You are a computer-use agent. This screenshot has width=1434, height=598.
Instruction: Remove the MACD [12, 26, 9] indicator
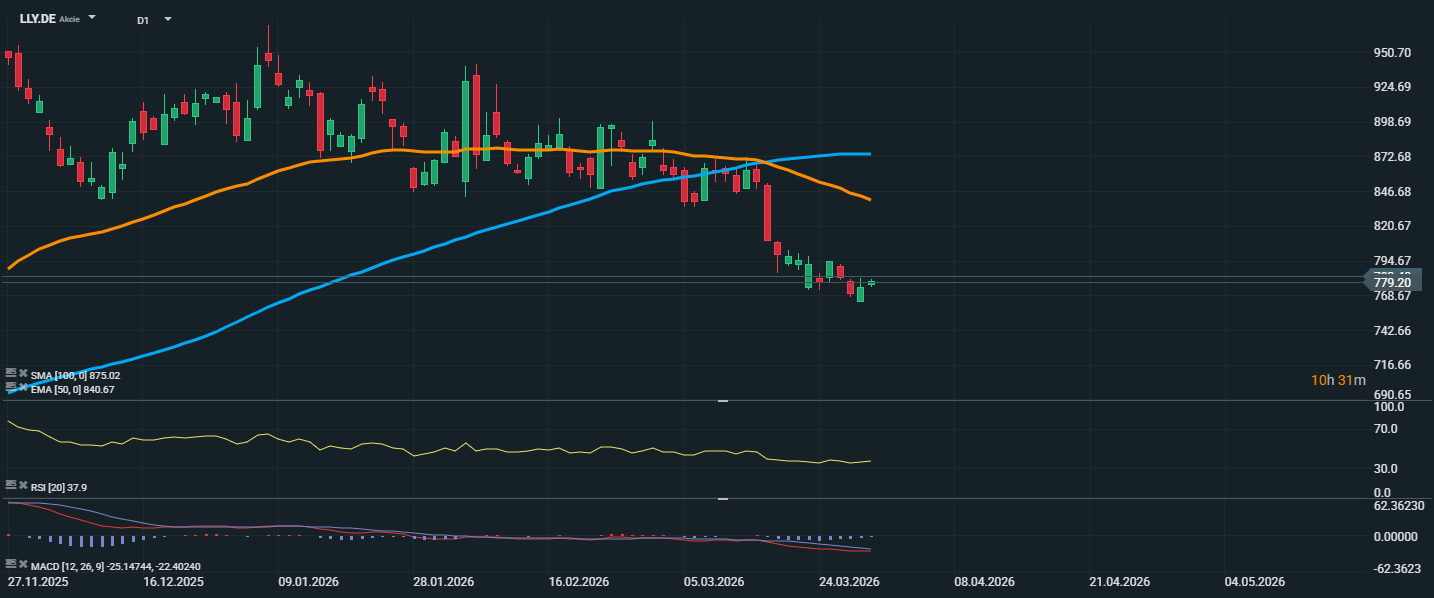coord(22,565)
